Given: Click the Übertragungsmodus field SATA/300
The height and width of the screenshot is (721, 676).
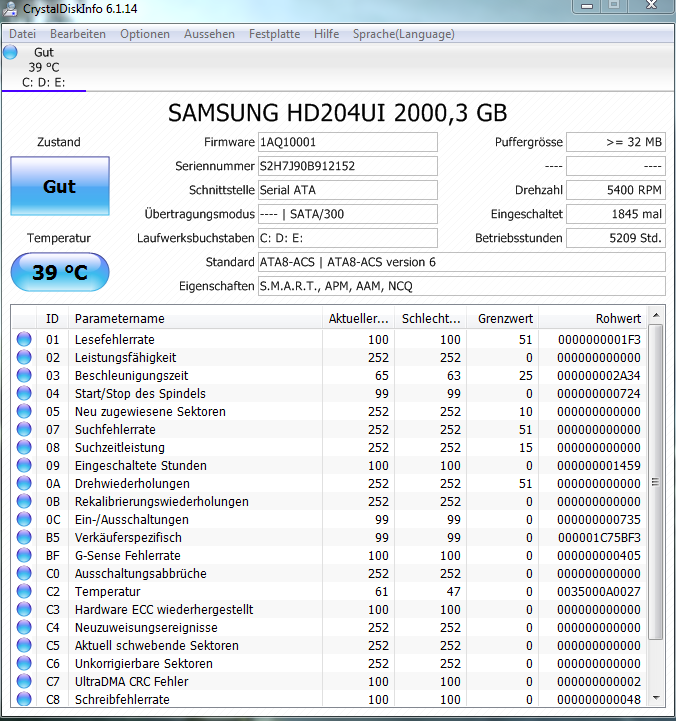Looking at the screenshot, I should [348, 214].
